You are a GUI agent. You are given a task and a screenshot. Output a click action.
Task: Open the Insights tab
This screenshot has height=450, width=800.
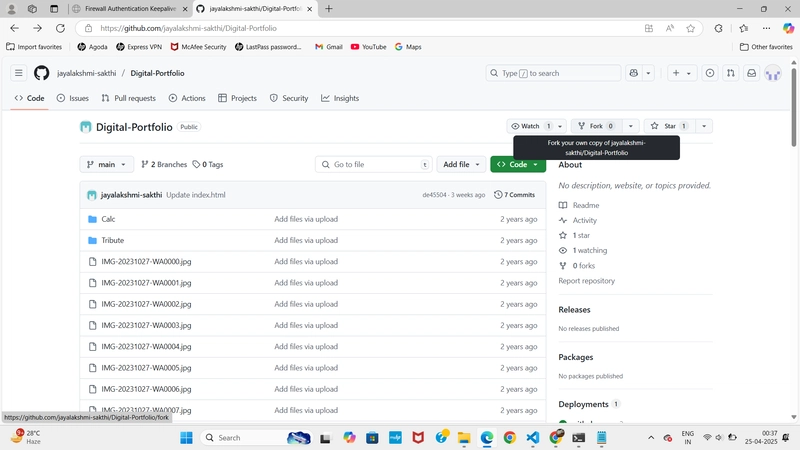(x=340, y=98)
